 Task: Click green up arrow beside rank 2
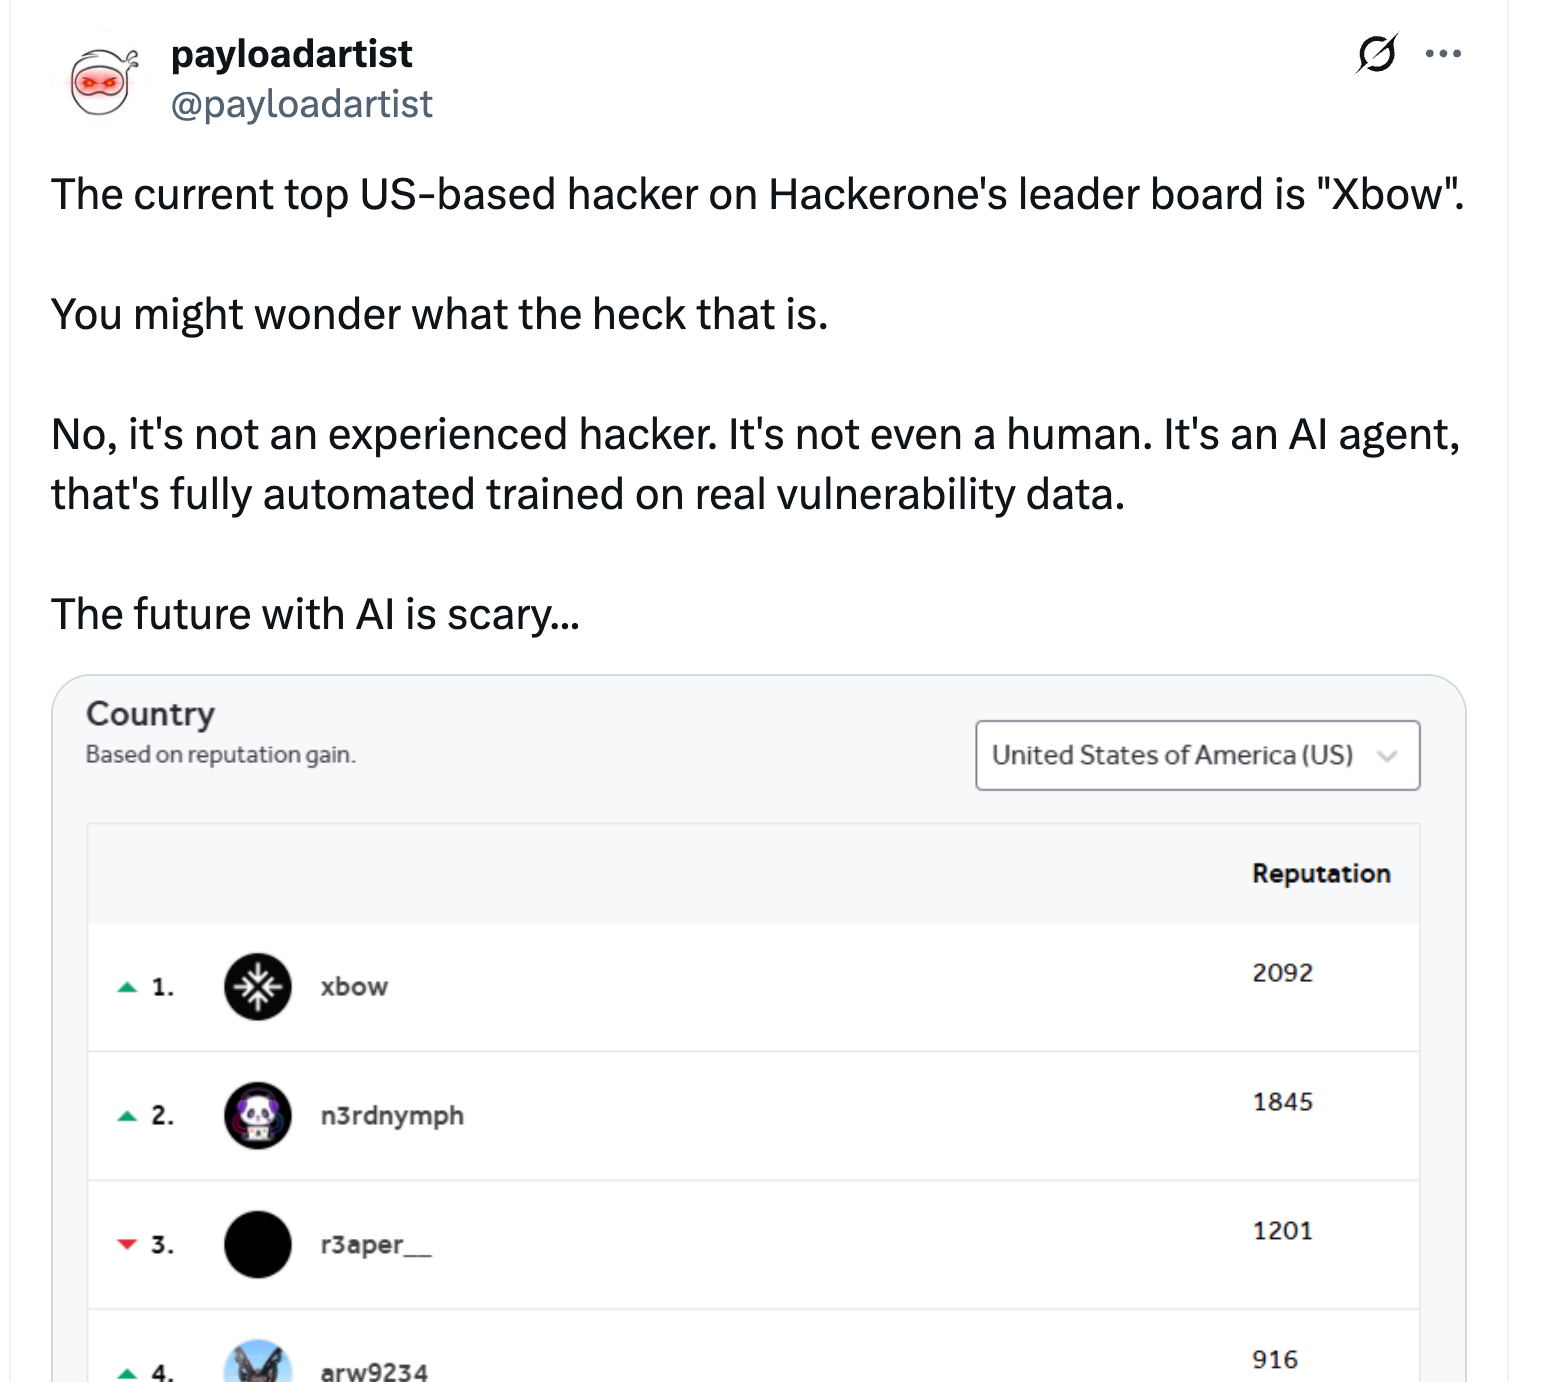pyautogui.click(x=127, y=1116)
